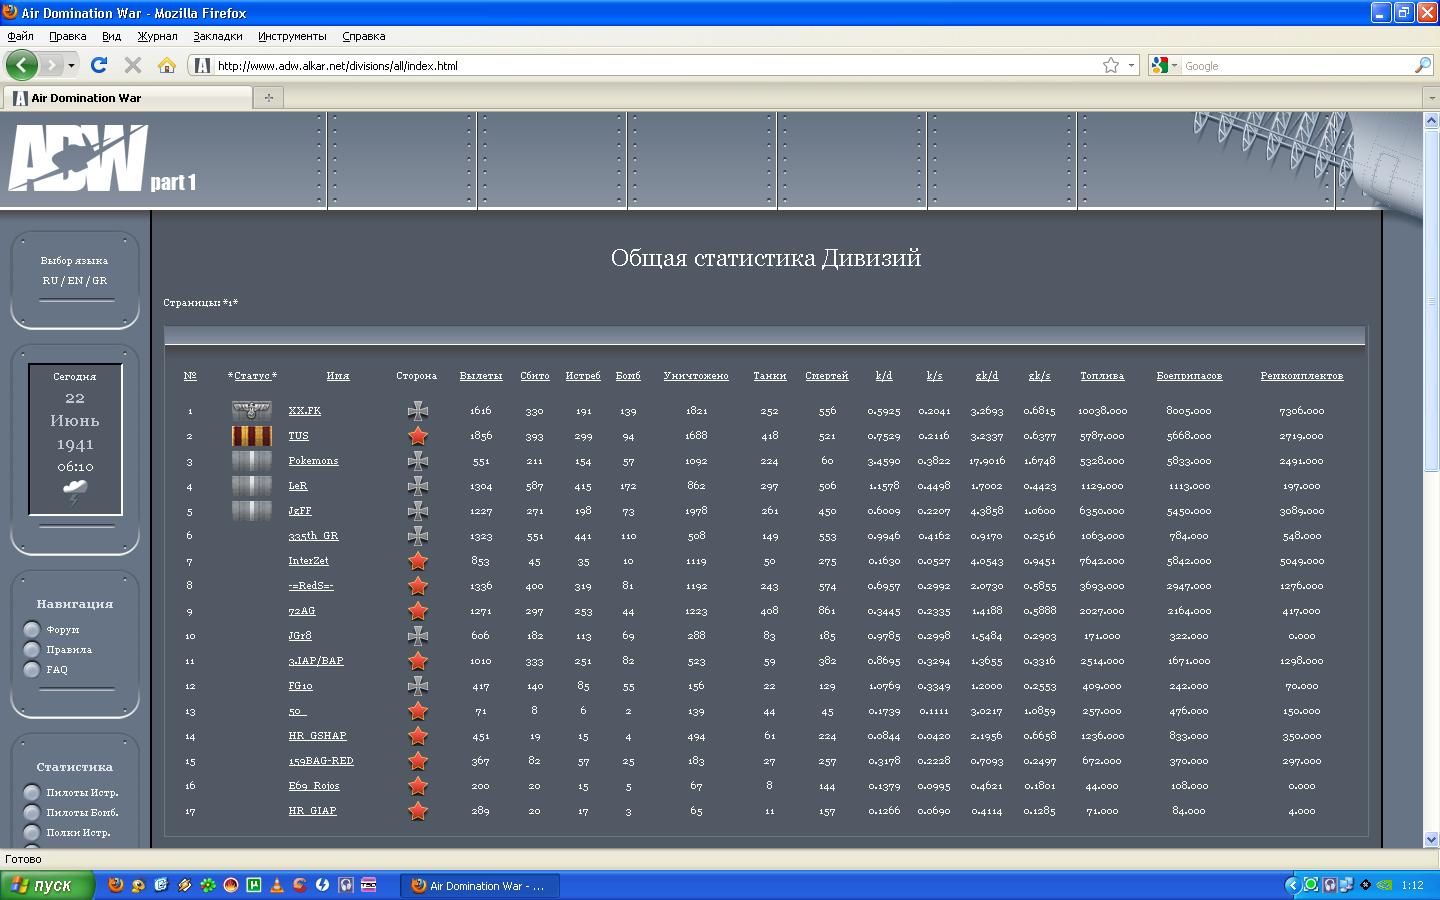Click the magnifier icon in the Google search box
This screenshot has width=1440, height=900.
coord(1422,65)
